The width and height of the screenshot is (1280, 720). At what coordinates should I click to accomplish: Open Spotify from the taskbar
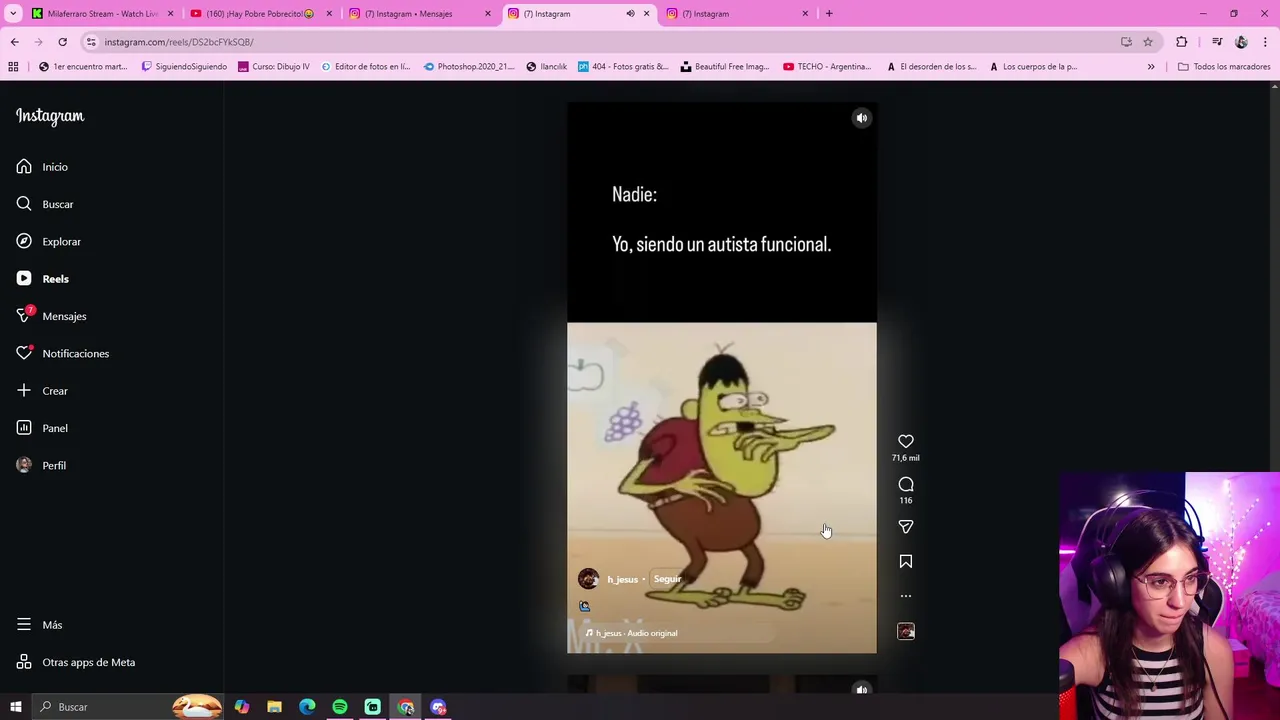click(x=340, y=707)
